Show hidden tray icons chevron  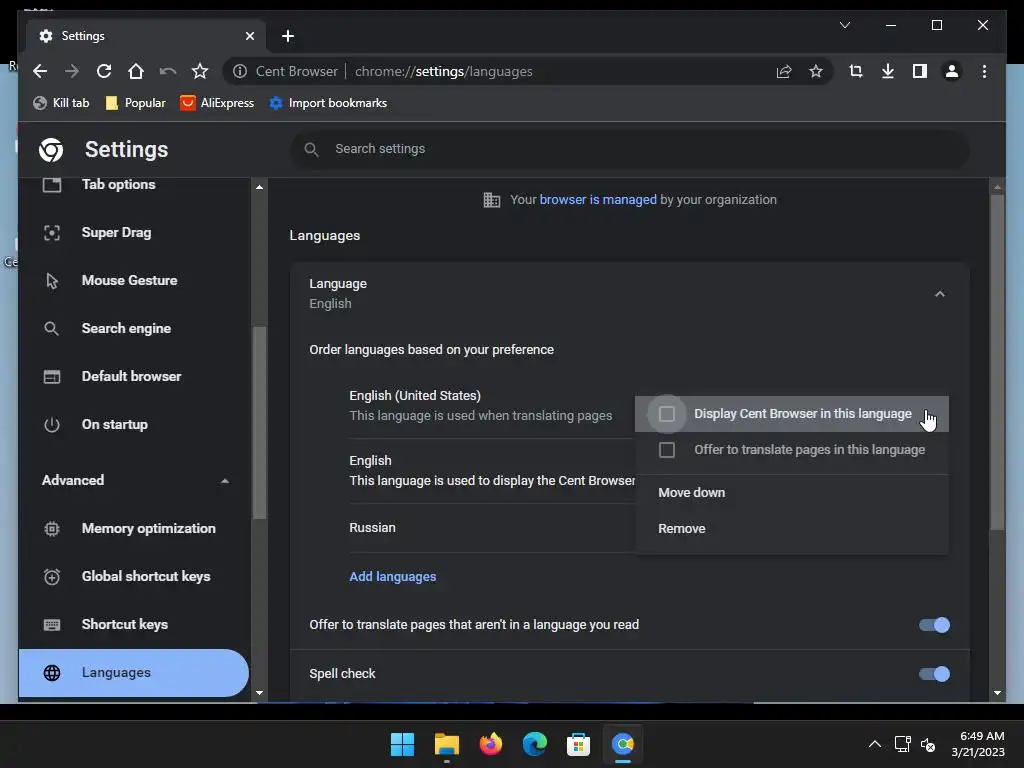point(874,744)
